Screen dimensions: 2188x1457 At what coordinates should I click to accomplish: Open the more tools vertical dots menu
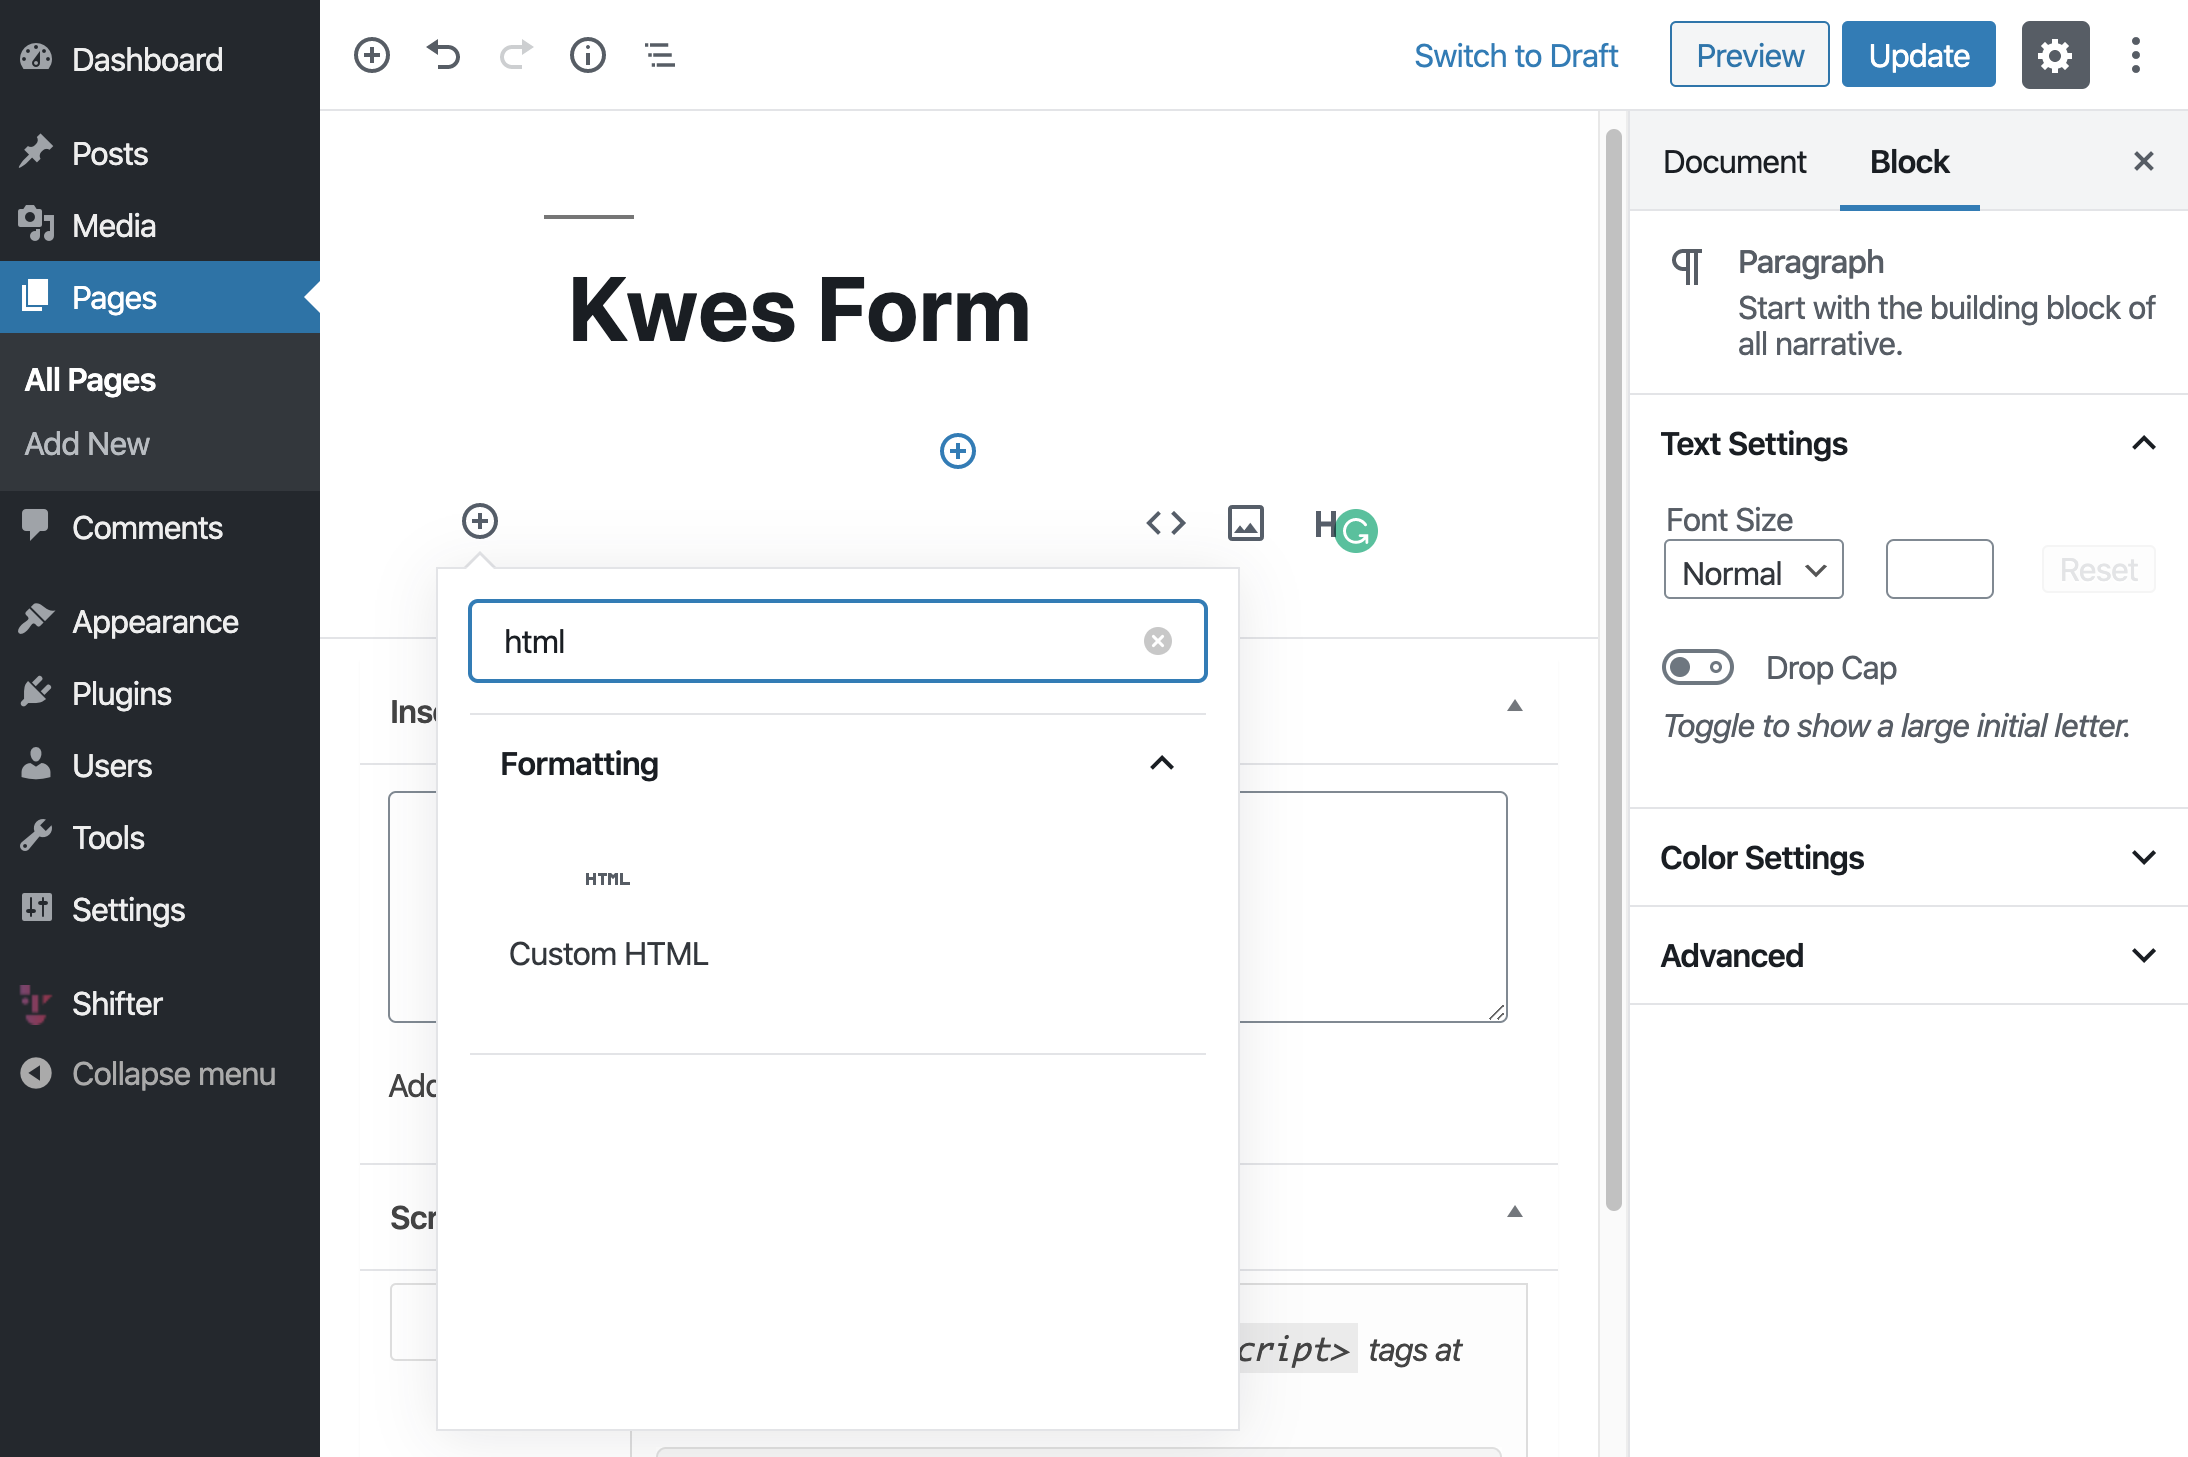point(2136,55)
